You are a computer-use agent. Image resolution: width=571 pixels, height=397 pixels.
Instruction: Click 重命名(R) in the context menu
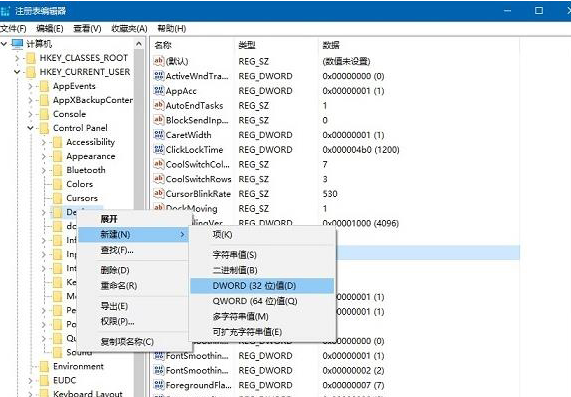coord(133,286)
